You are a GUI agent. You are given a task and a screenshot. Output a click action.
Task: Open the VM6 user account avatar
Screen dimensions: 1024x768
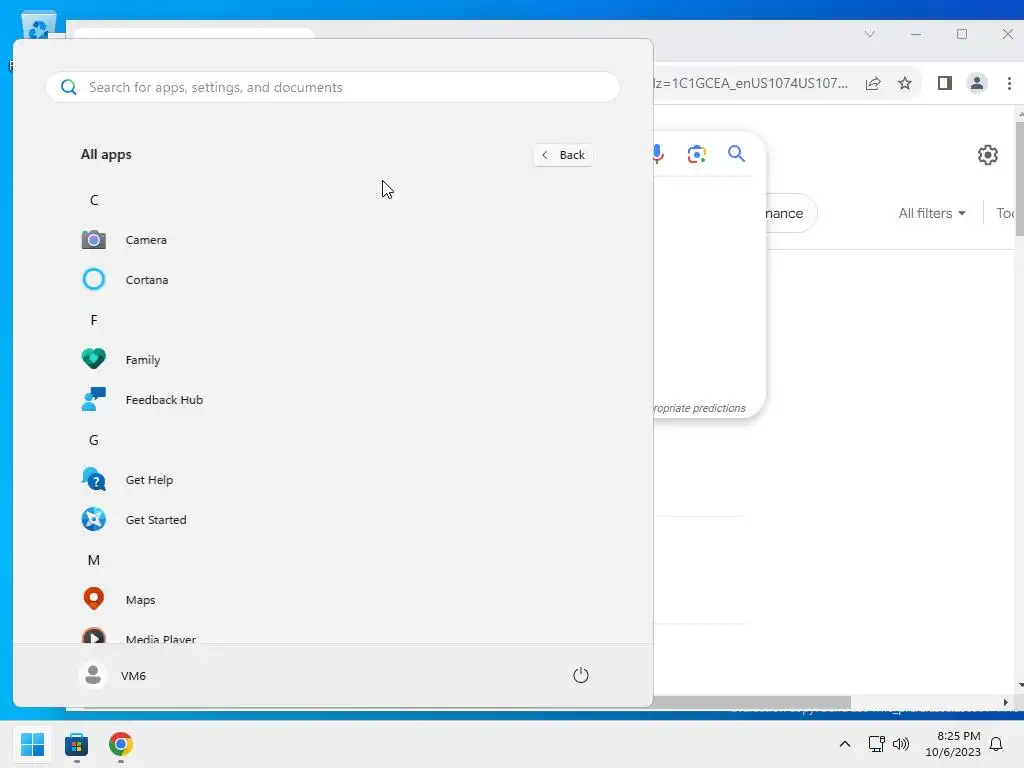pos(93,675)
